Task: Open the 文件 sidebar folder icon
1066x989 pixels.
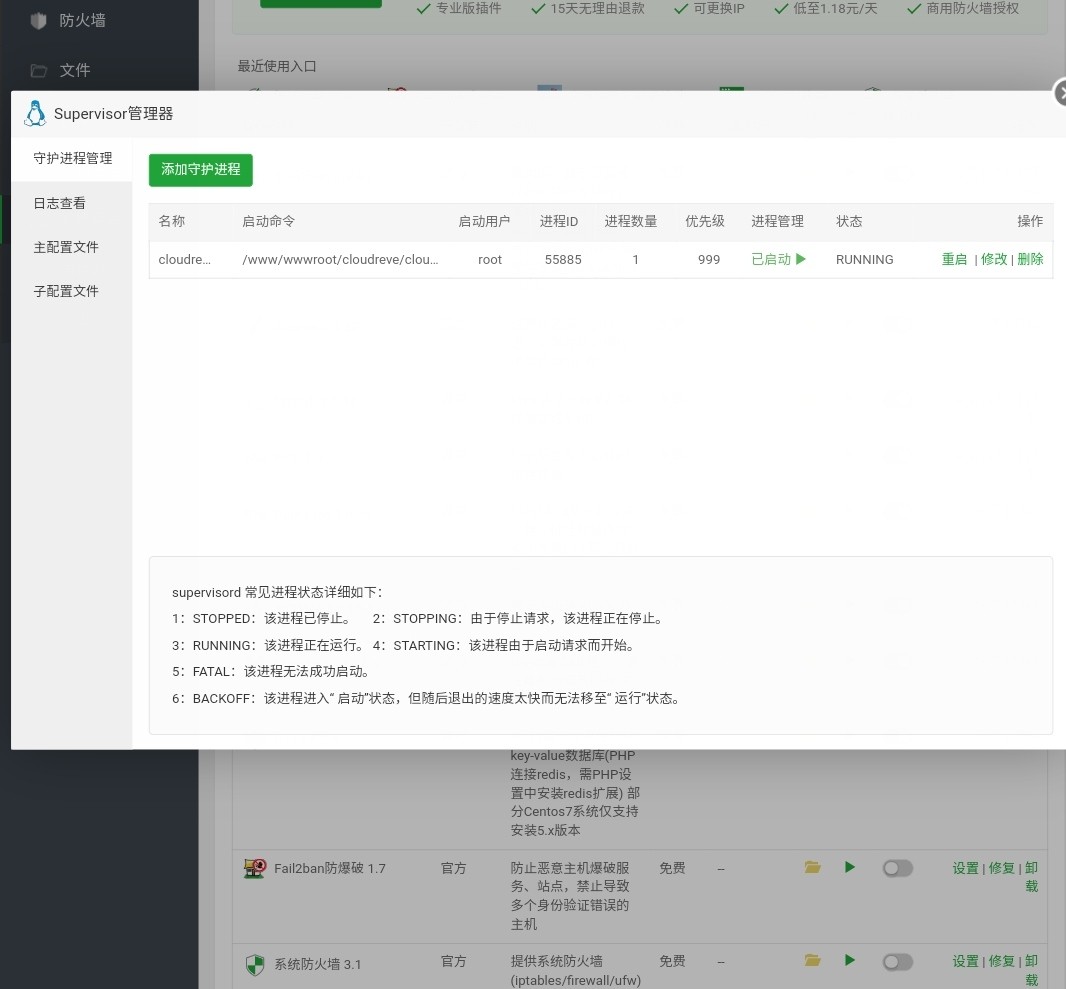Action: [38, 70]
